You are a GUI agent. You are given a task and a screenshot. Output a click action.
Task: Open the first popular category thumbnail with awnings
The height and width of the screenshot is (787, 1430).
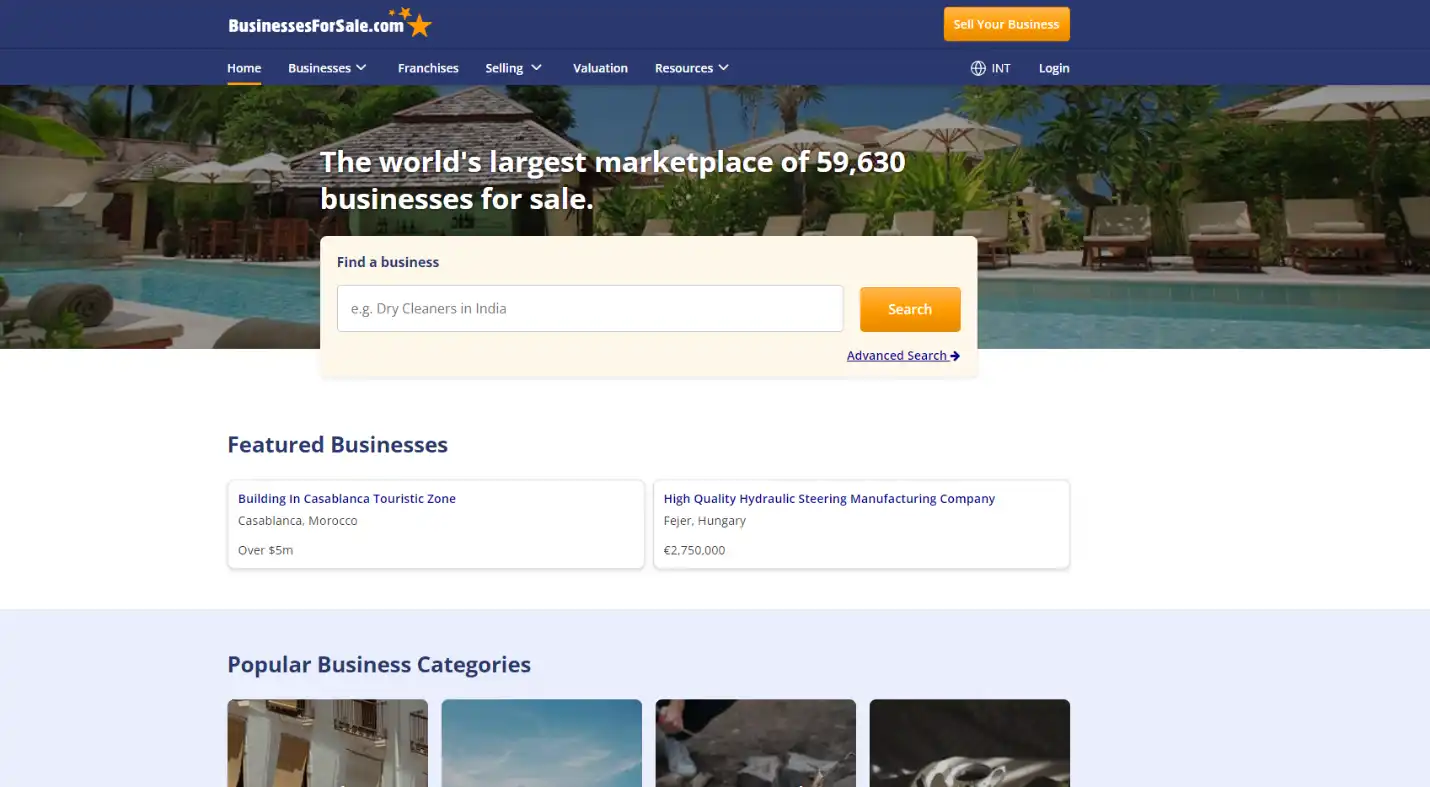[328, 743]
